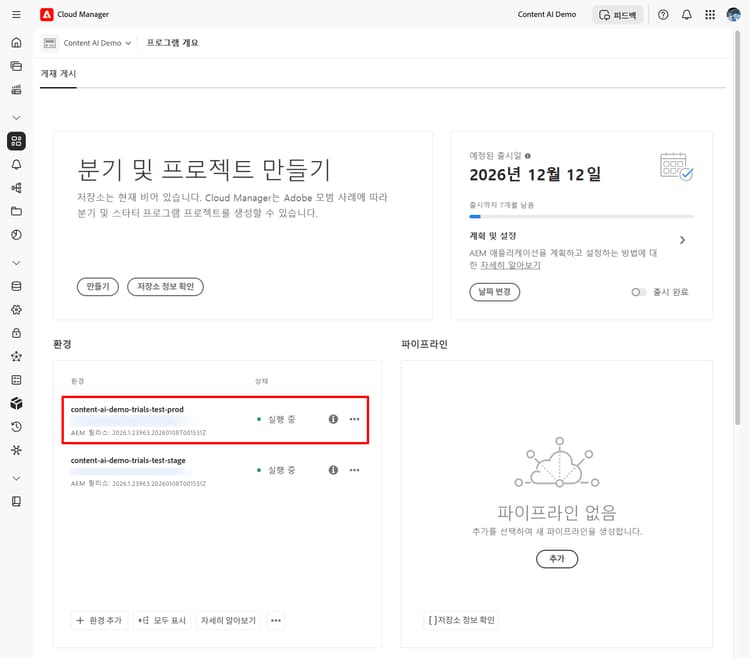Open the license dashboard icon in sidebar
750x658 pixels.
pos(16,89)
